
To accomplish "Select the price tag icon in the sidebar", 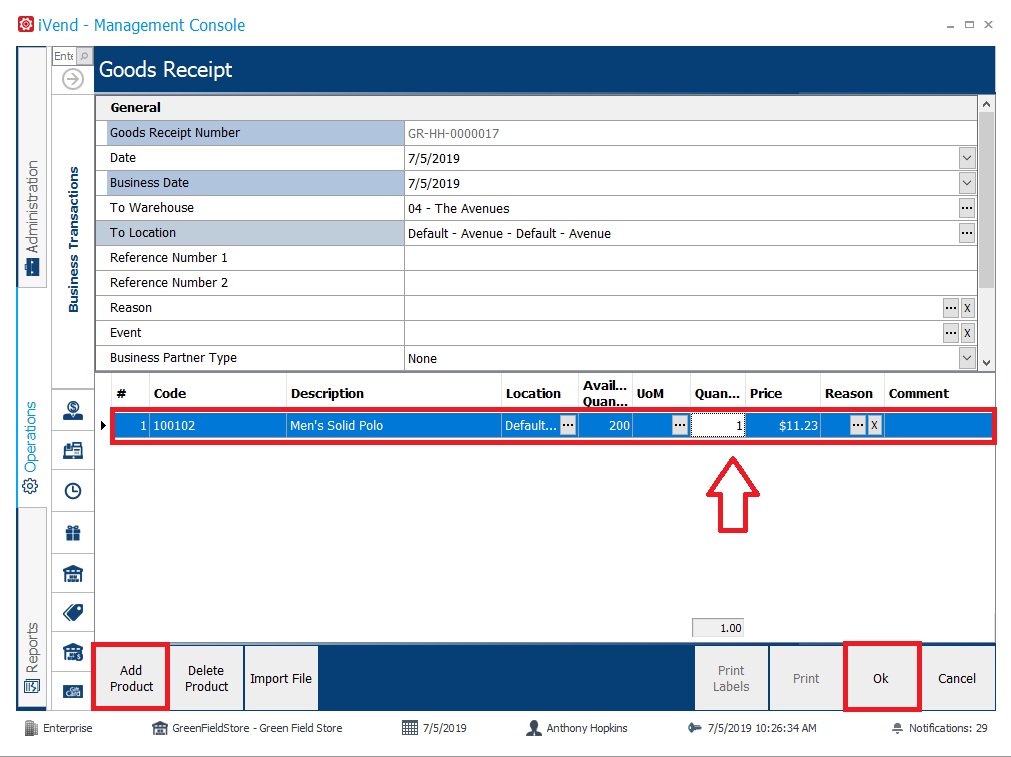I will (x=73, y=612).
